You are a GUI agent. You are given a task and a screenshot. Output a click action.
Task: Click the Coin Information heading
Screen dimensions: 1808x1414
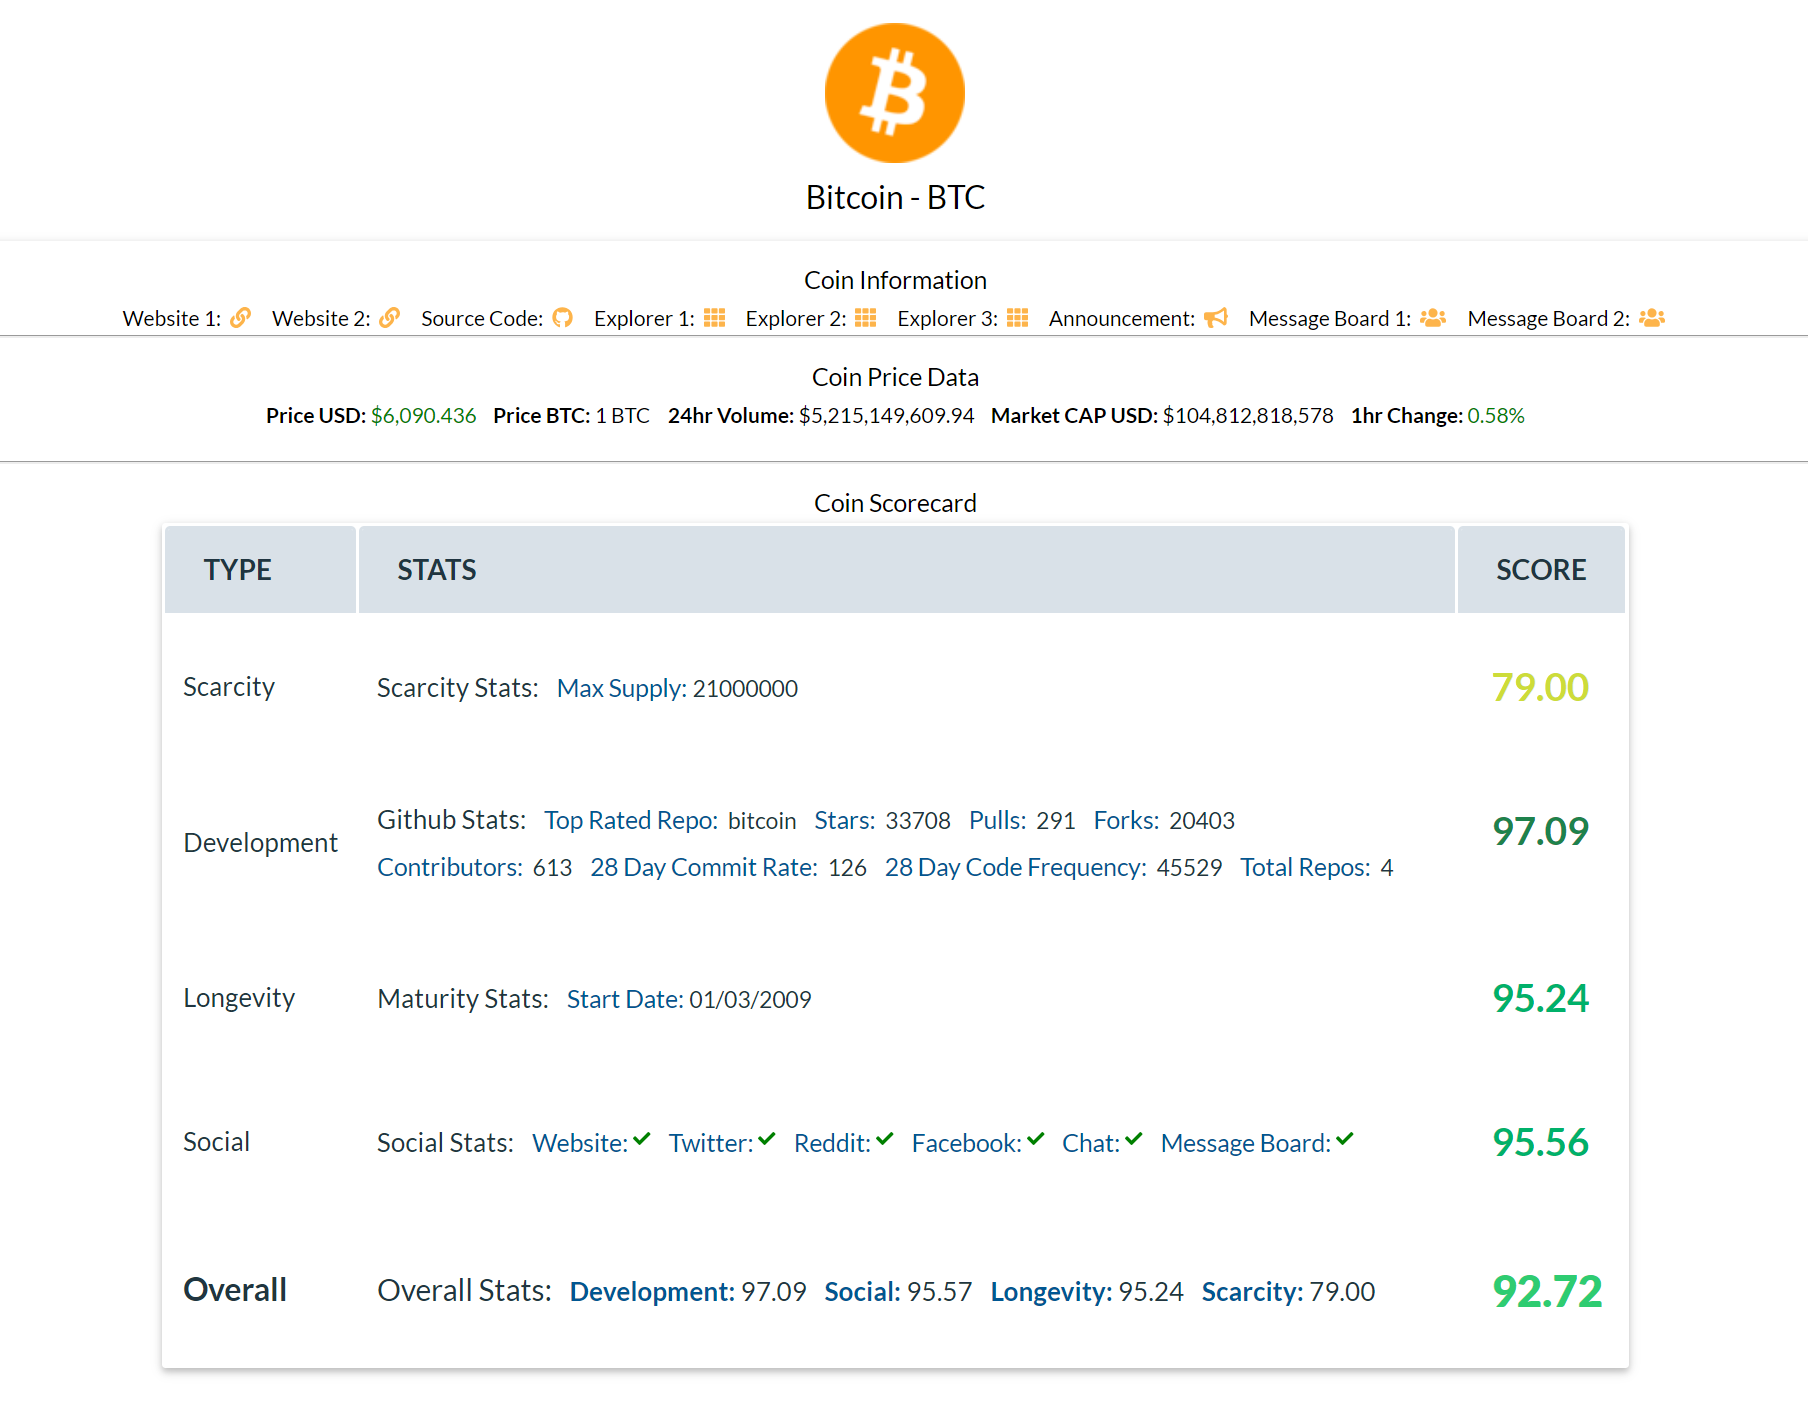(x=896, y=280)
